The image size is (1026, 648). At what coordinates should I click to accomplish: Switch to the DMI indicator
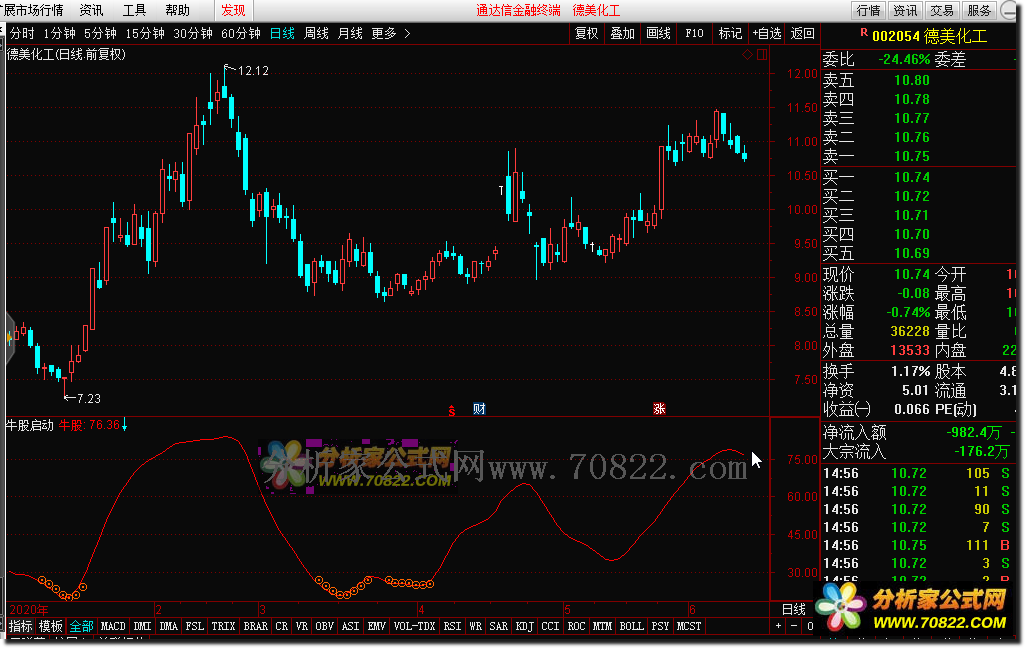click(142, 626)
